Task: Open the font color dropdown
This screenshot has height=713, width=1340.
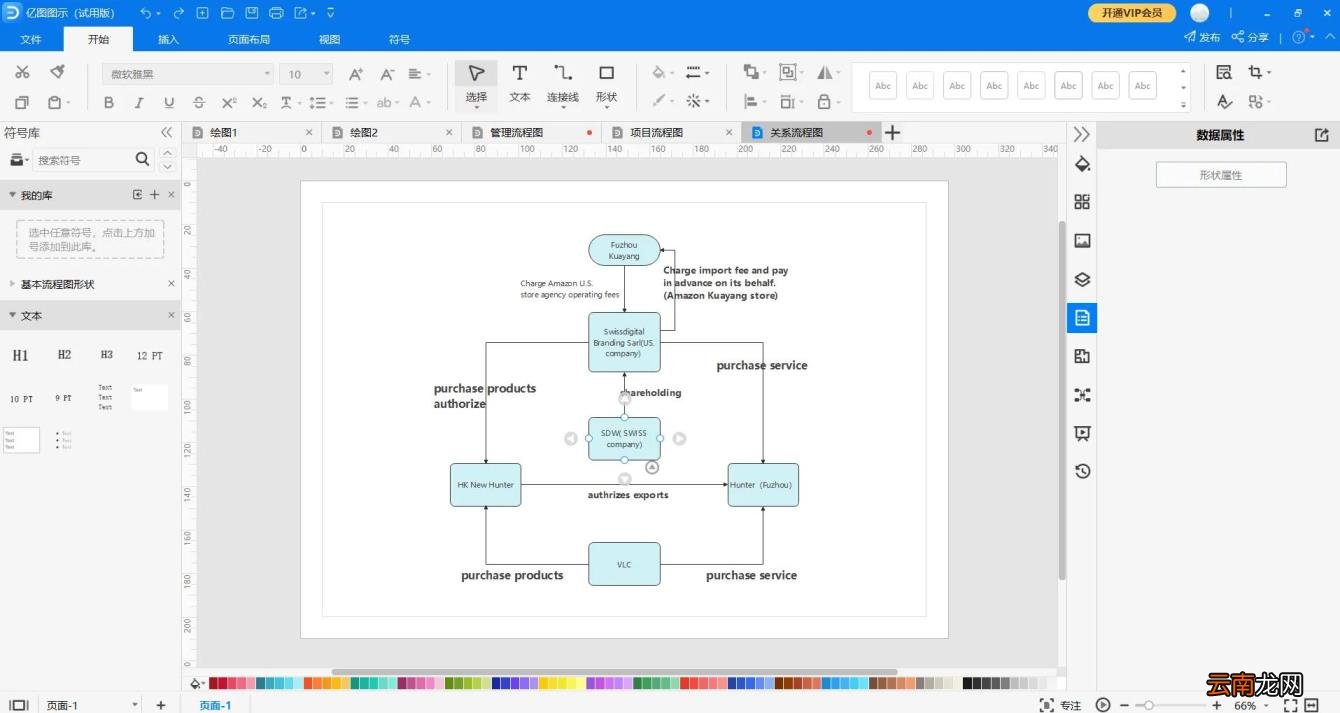Action: coord(420,103)
